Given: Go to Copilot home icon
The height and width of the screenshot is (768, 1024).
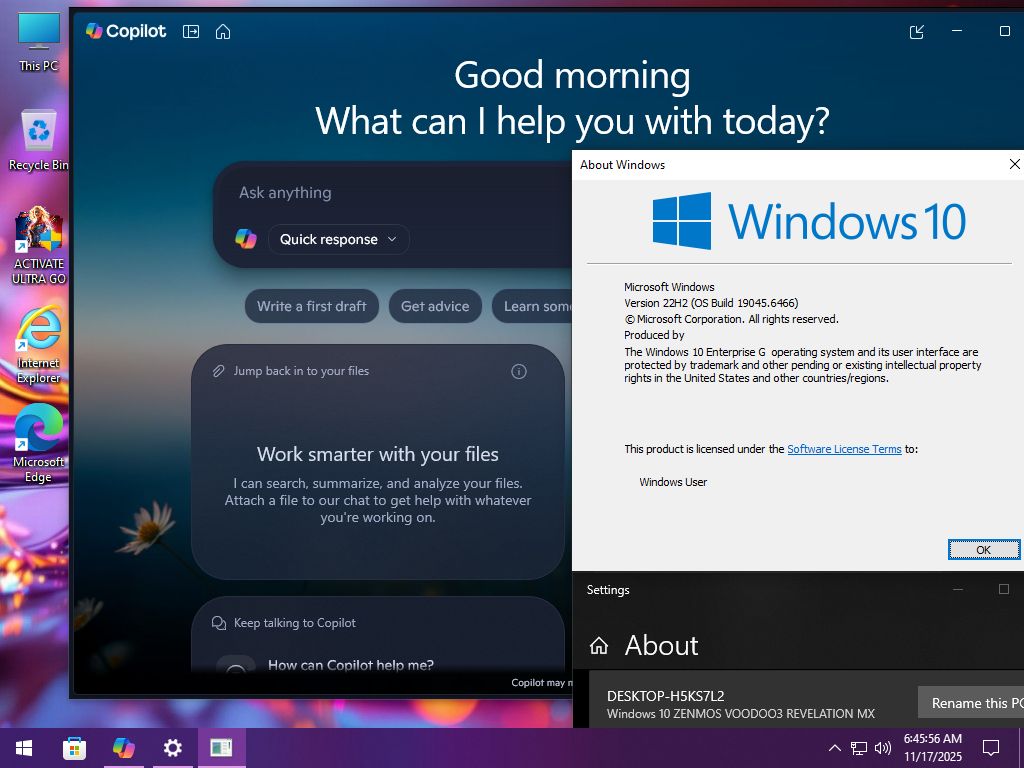Looking at the screenshot, I should (223, 31).
